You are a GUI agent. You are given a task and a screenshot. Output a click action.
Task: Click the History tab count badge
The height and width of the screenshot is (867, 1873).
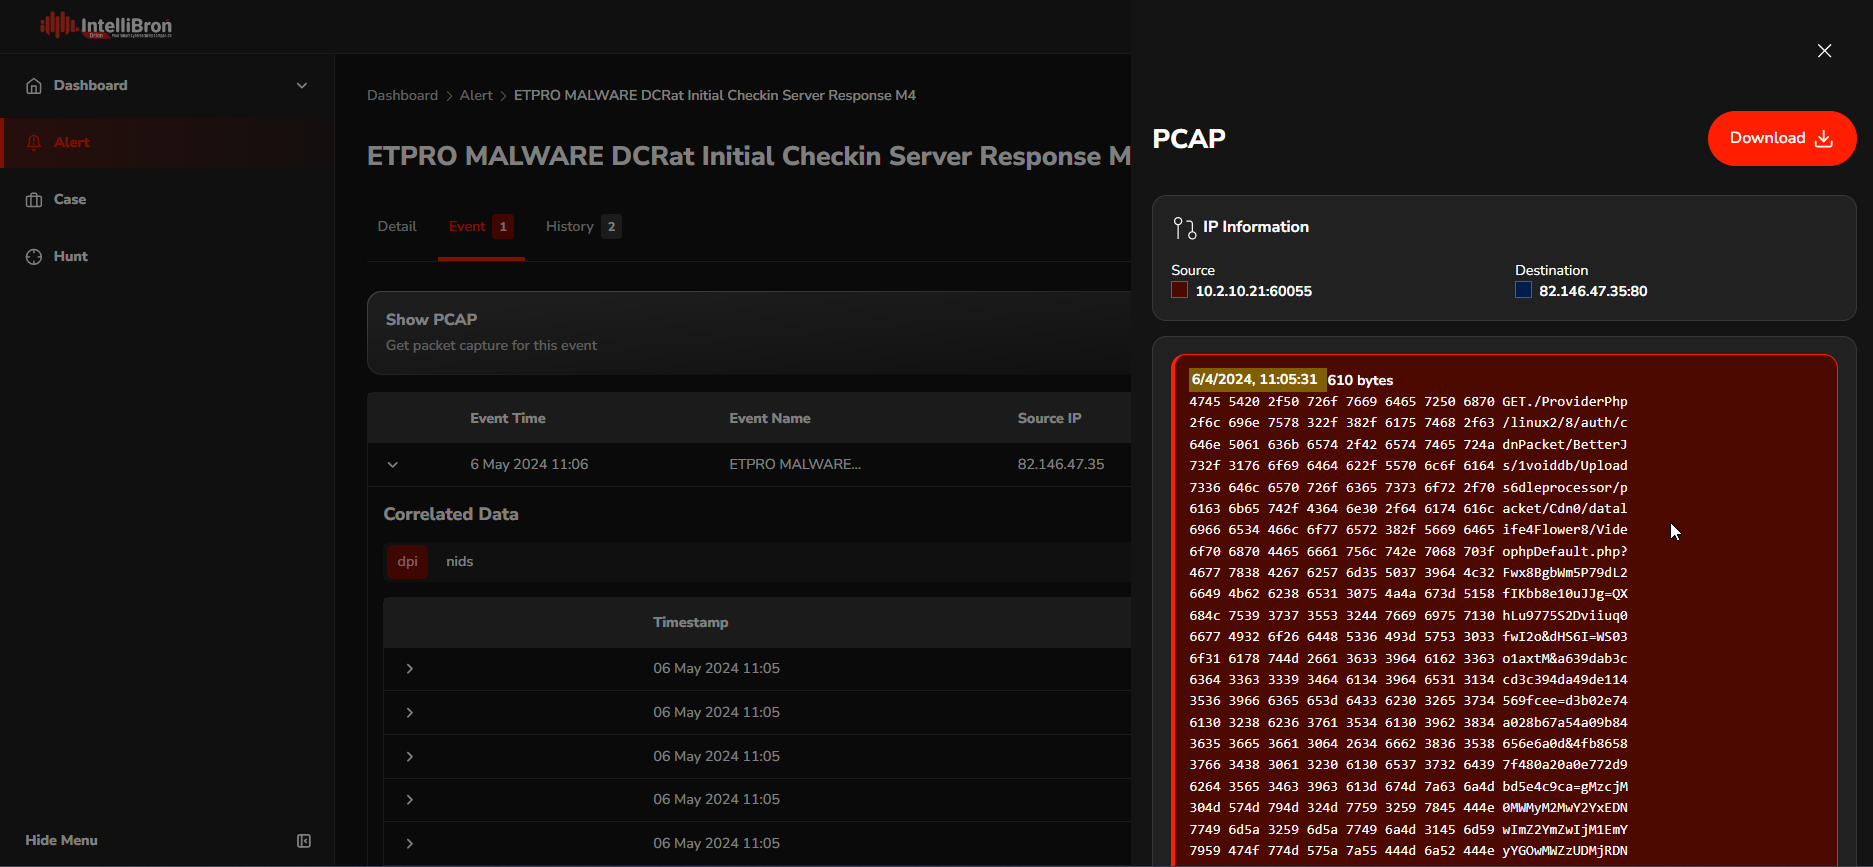[x=611, y=227]
